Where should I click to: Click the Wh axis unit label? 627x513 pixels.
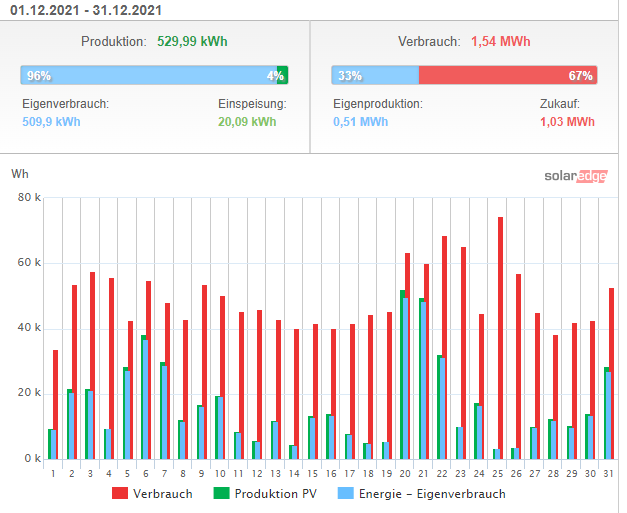tap(20, 174)
